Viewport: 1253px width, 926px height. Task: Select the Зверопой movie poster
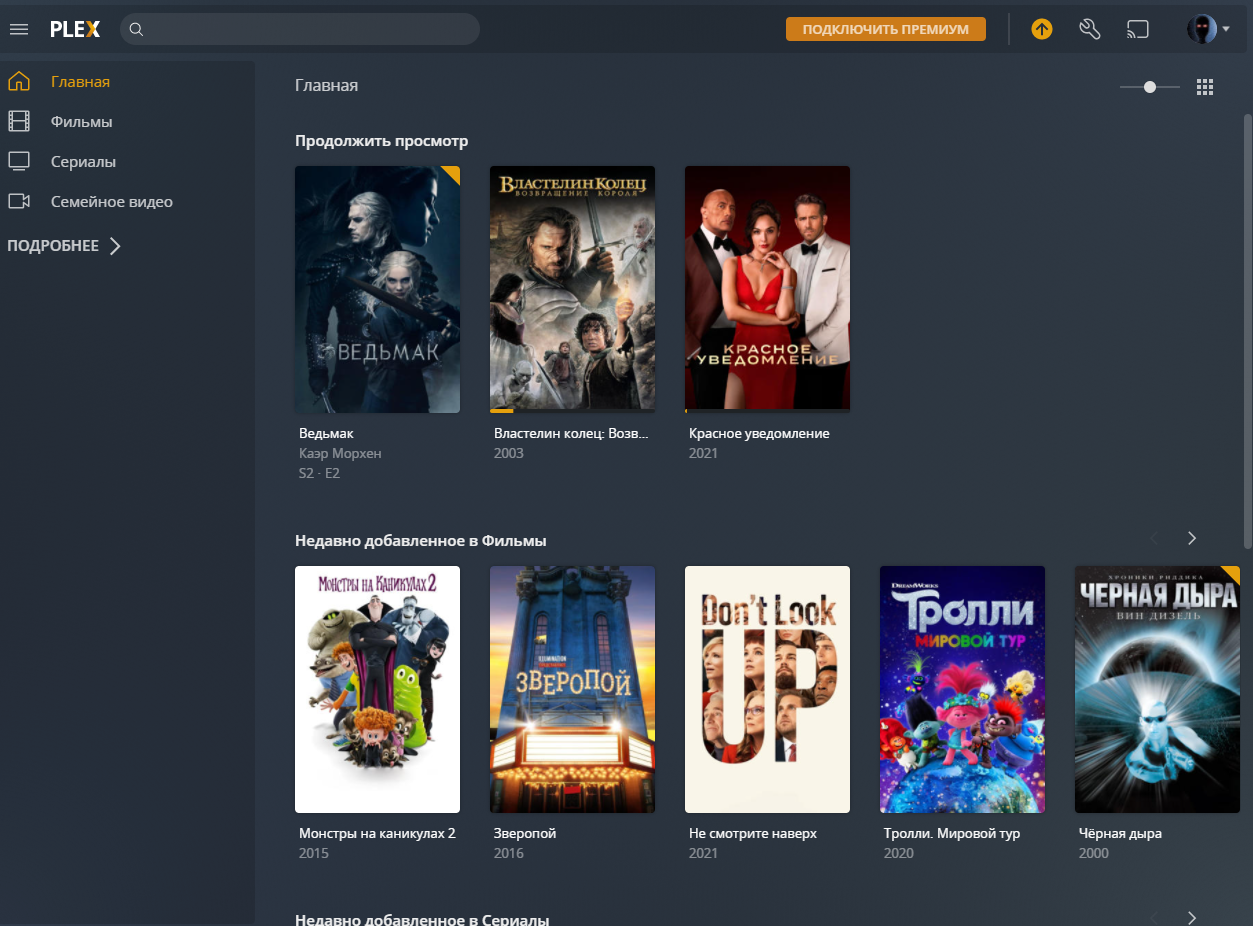(x=572, y=689)
